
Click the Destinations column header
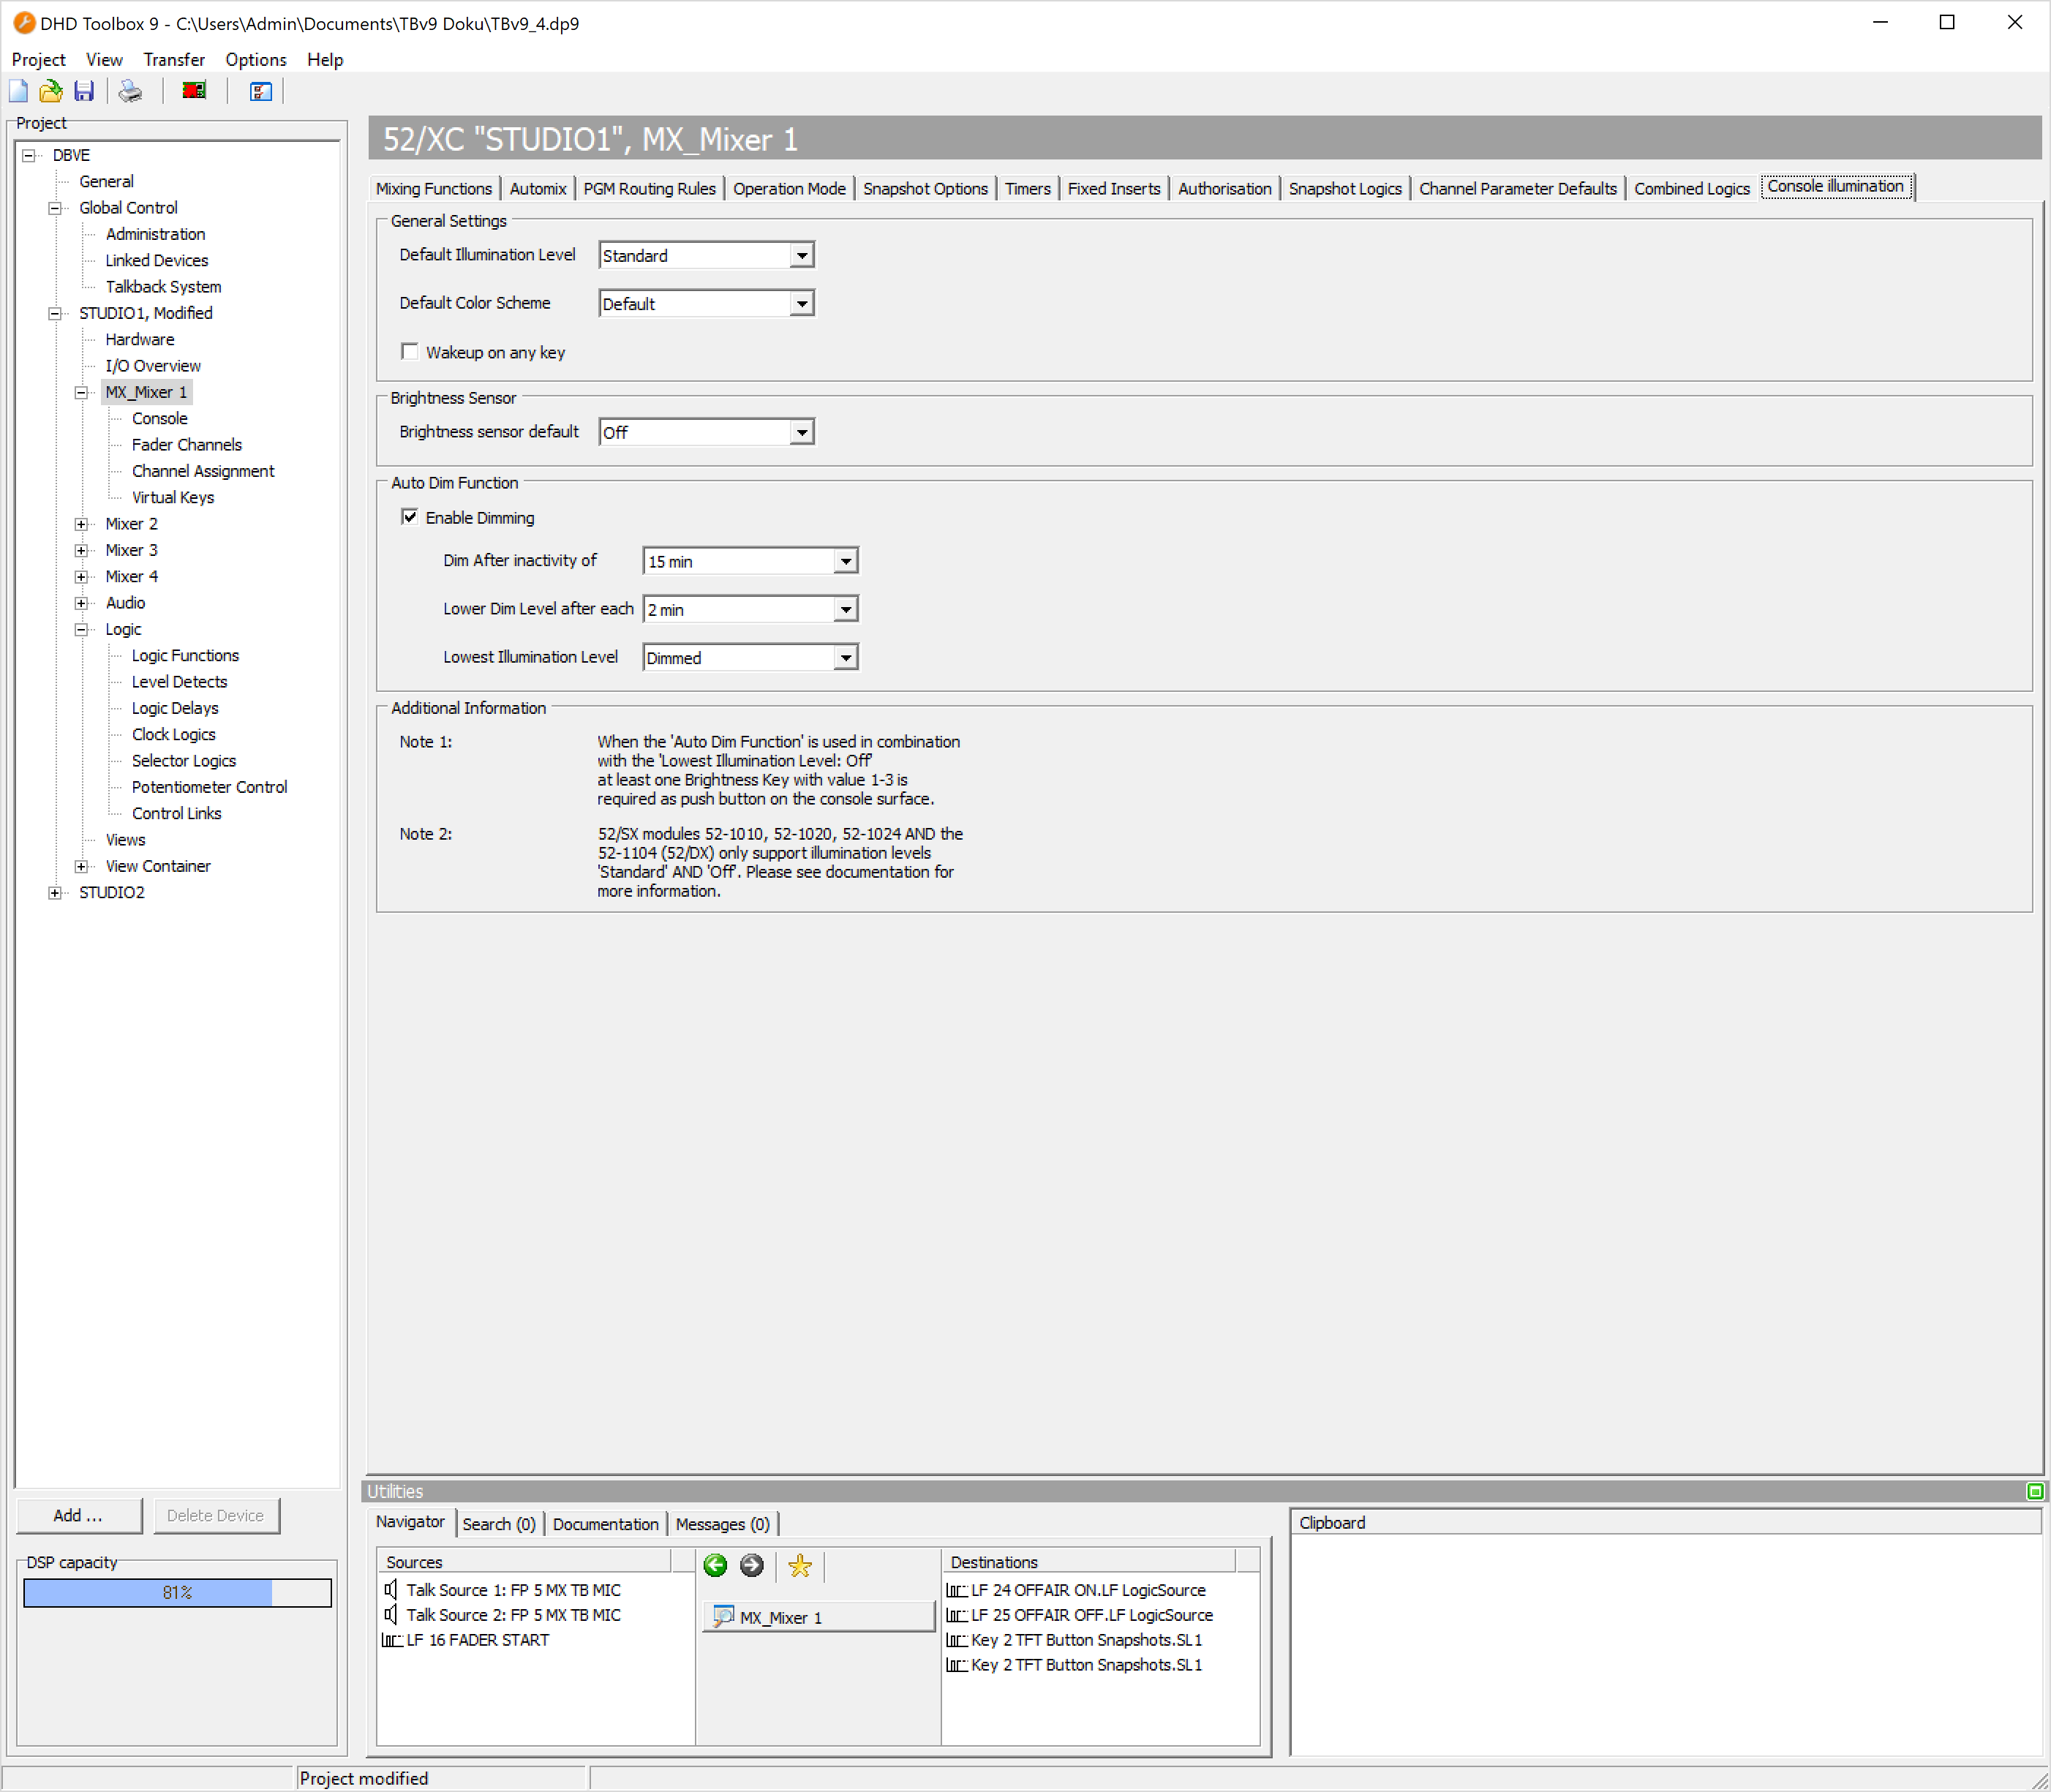[1089, 1562]
